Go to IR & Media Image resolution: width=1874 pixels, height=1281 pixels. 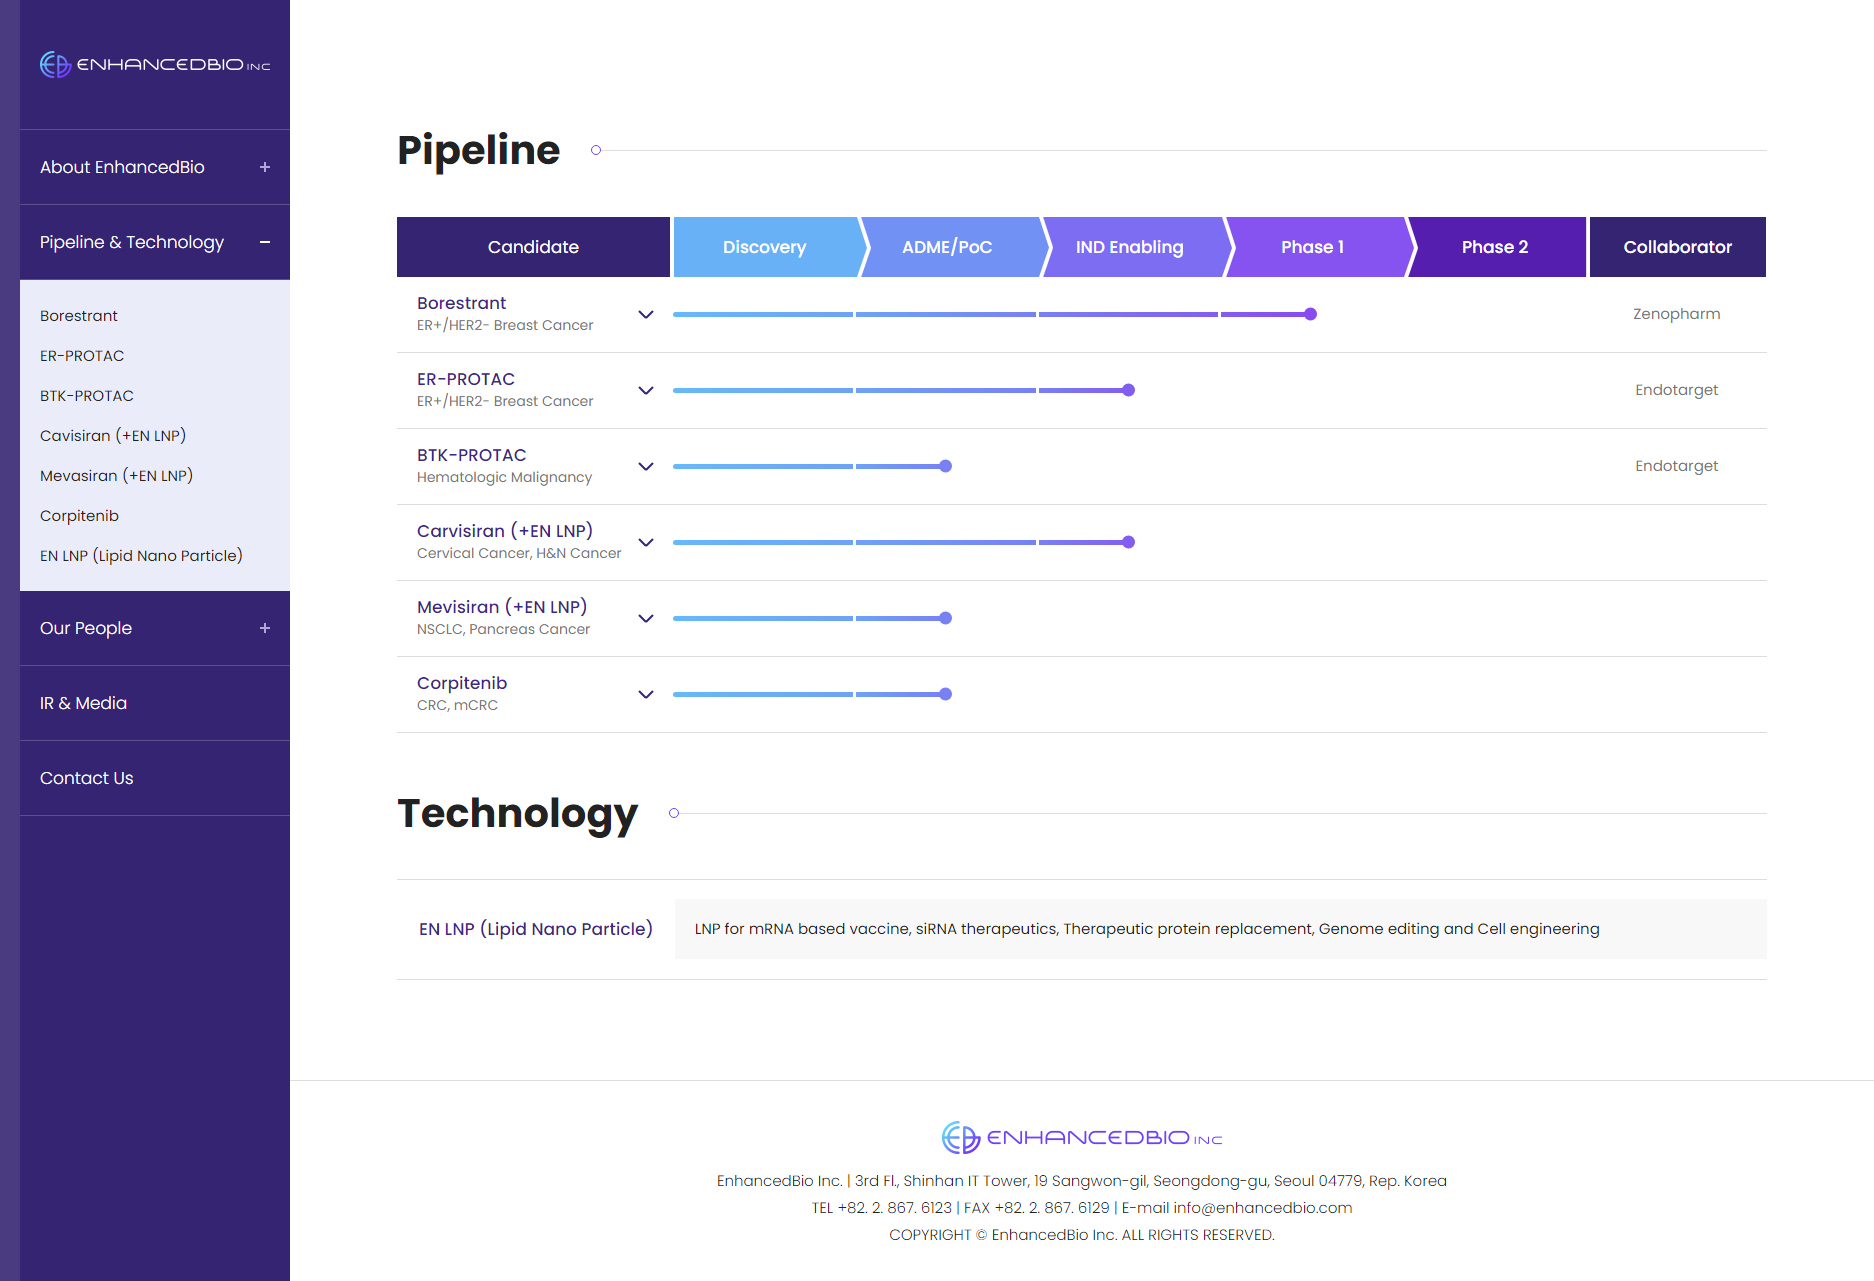pos(155,703)
